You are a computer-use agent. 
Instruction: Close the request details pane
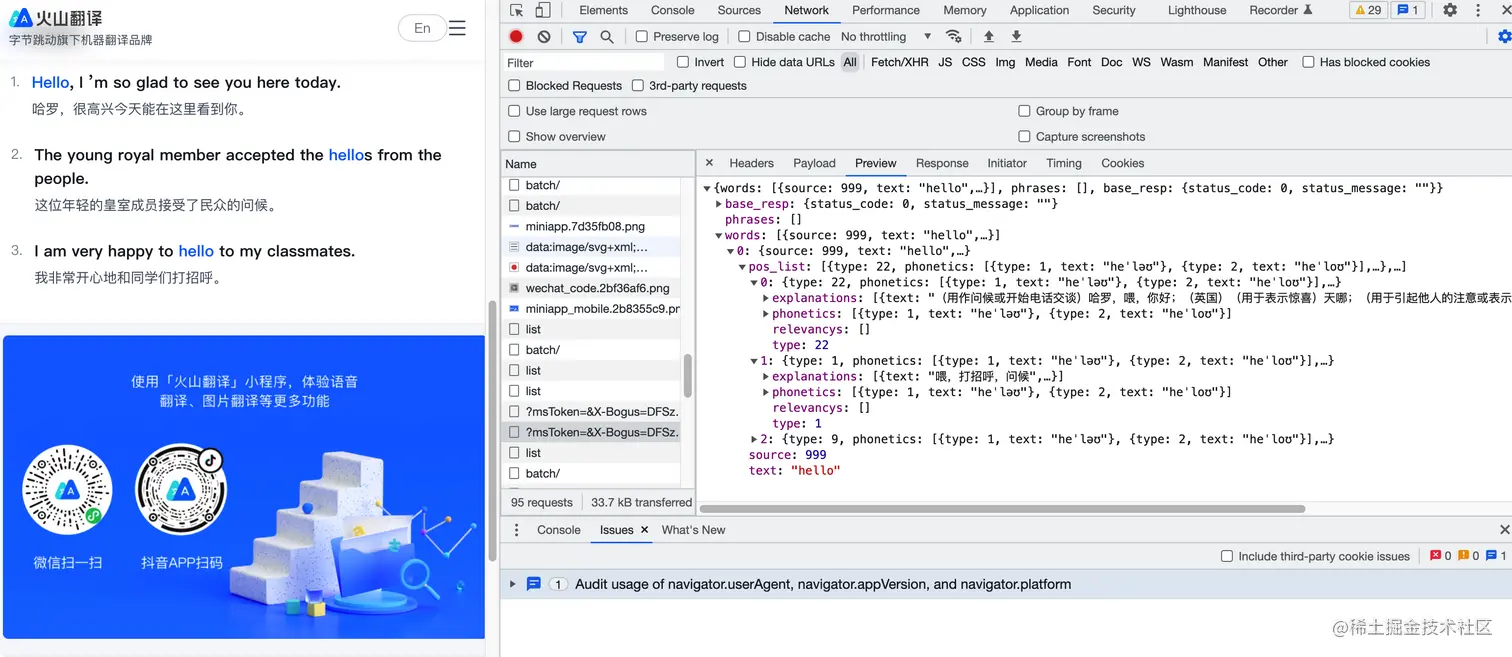click(x=709, y=163)
